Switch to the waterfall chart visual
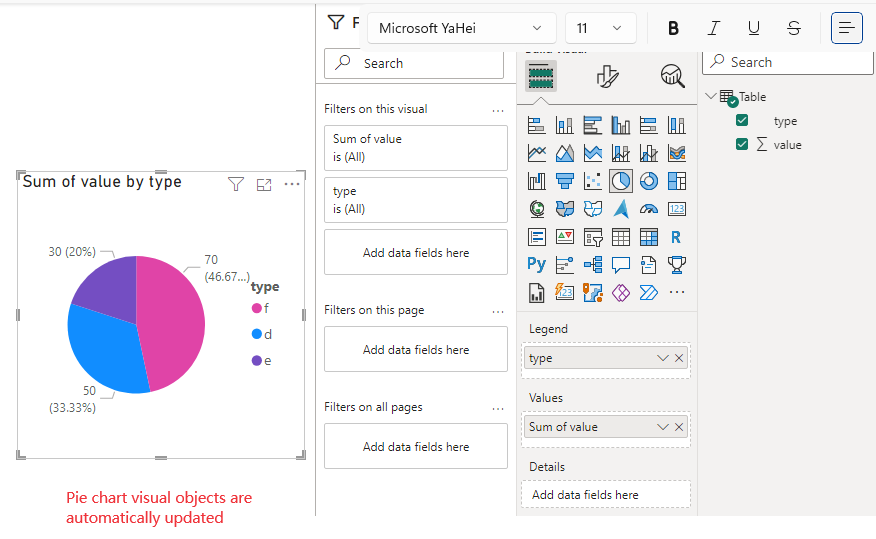The width and height of the screenshot is (876, 539). [x=536, y=180]
